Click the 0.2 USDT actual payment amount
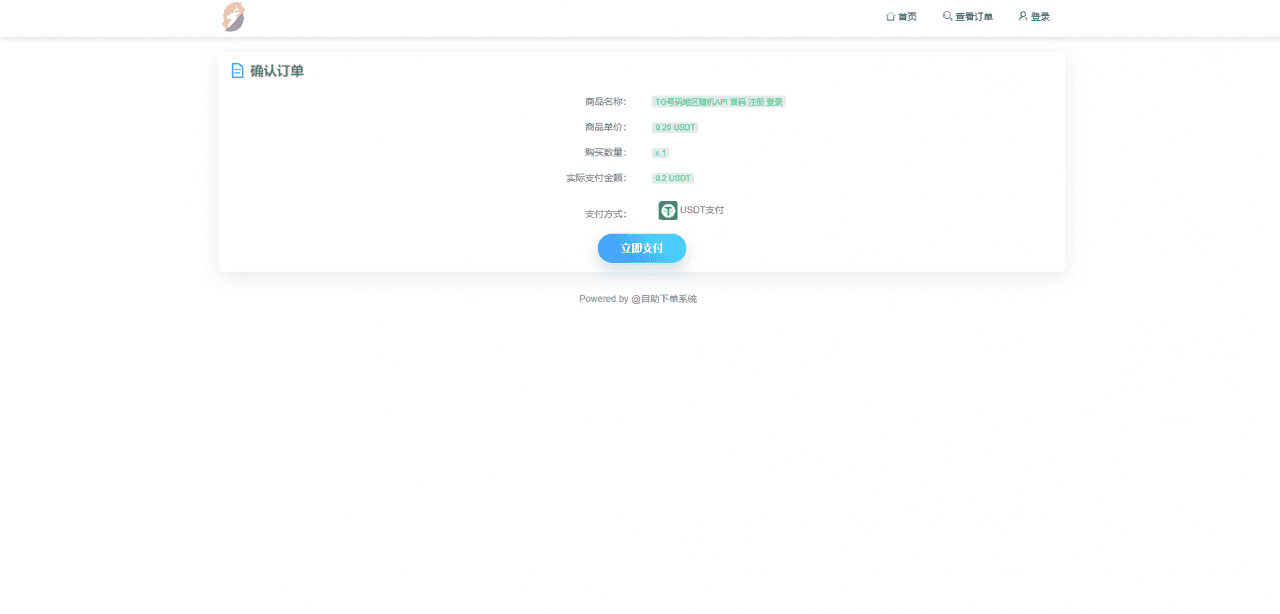This screenshot has width=1280, height=614. [x=673, y=178]
